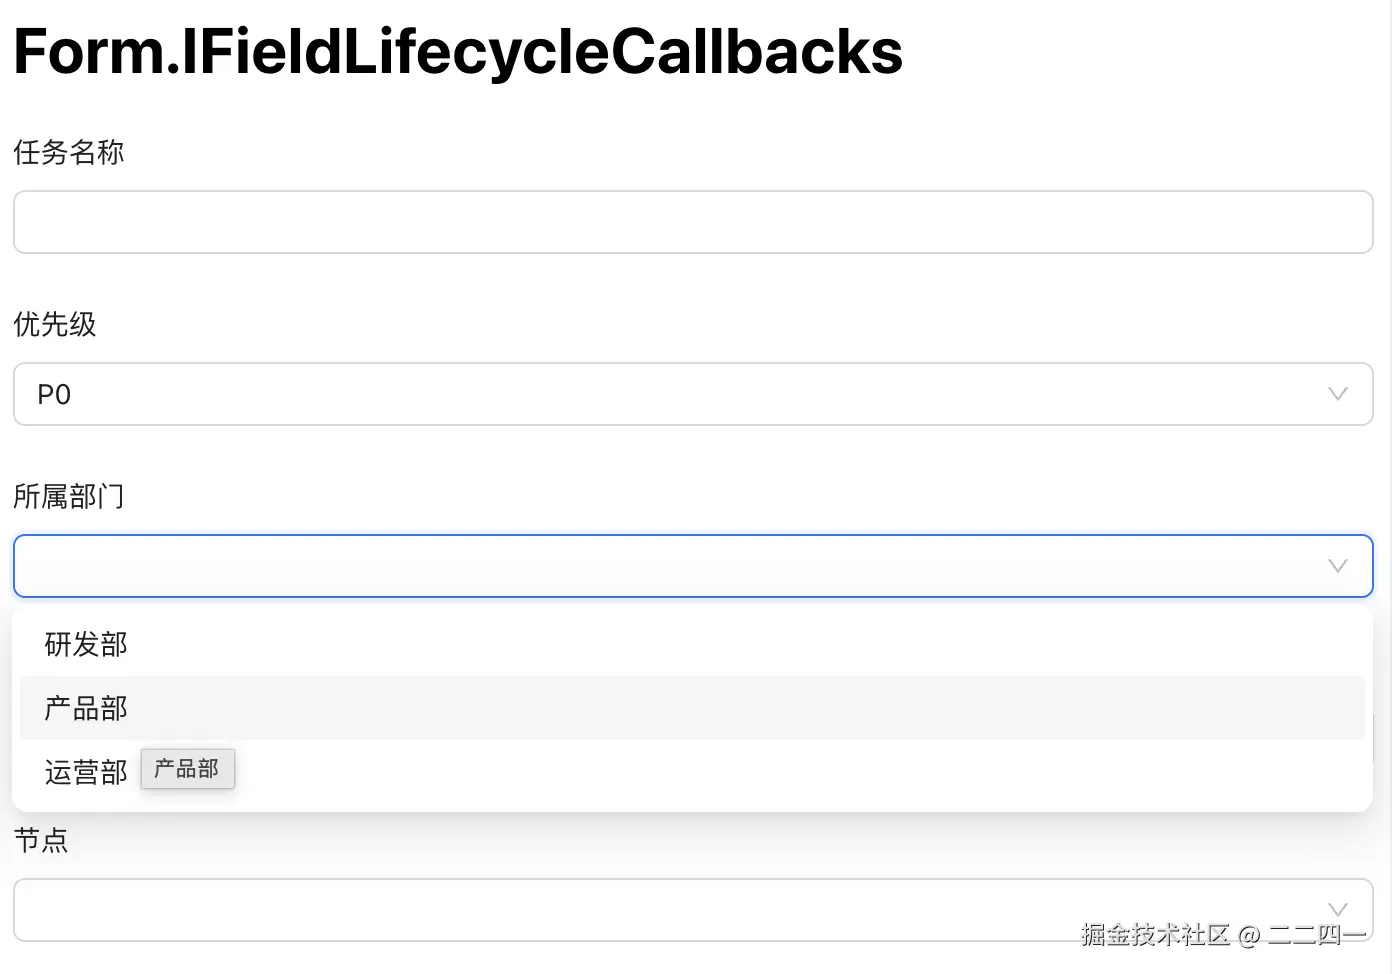The image size is (1392, 974).
Task: Click the 优先级 field label
Action: (x=55, y=325)
